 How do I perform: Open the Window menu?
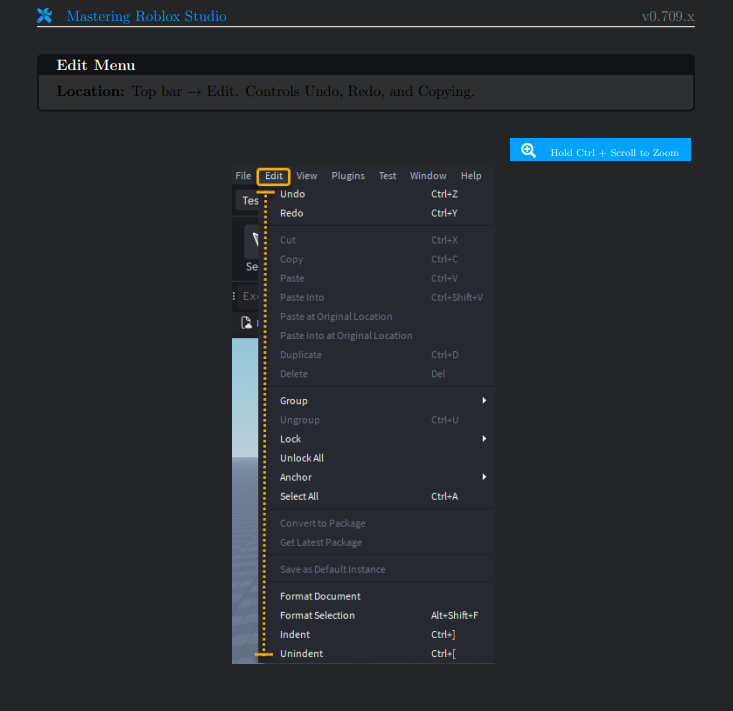[428, 176]
